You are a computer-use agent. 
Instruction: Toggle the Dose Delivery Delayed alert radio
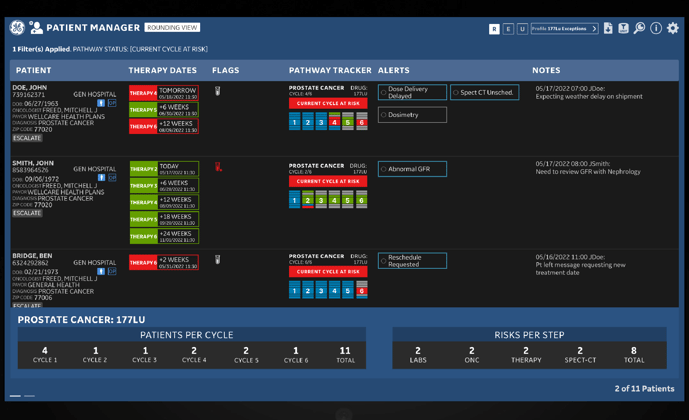point(384,93)
